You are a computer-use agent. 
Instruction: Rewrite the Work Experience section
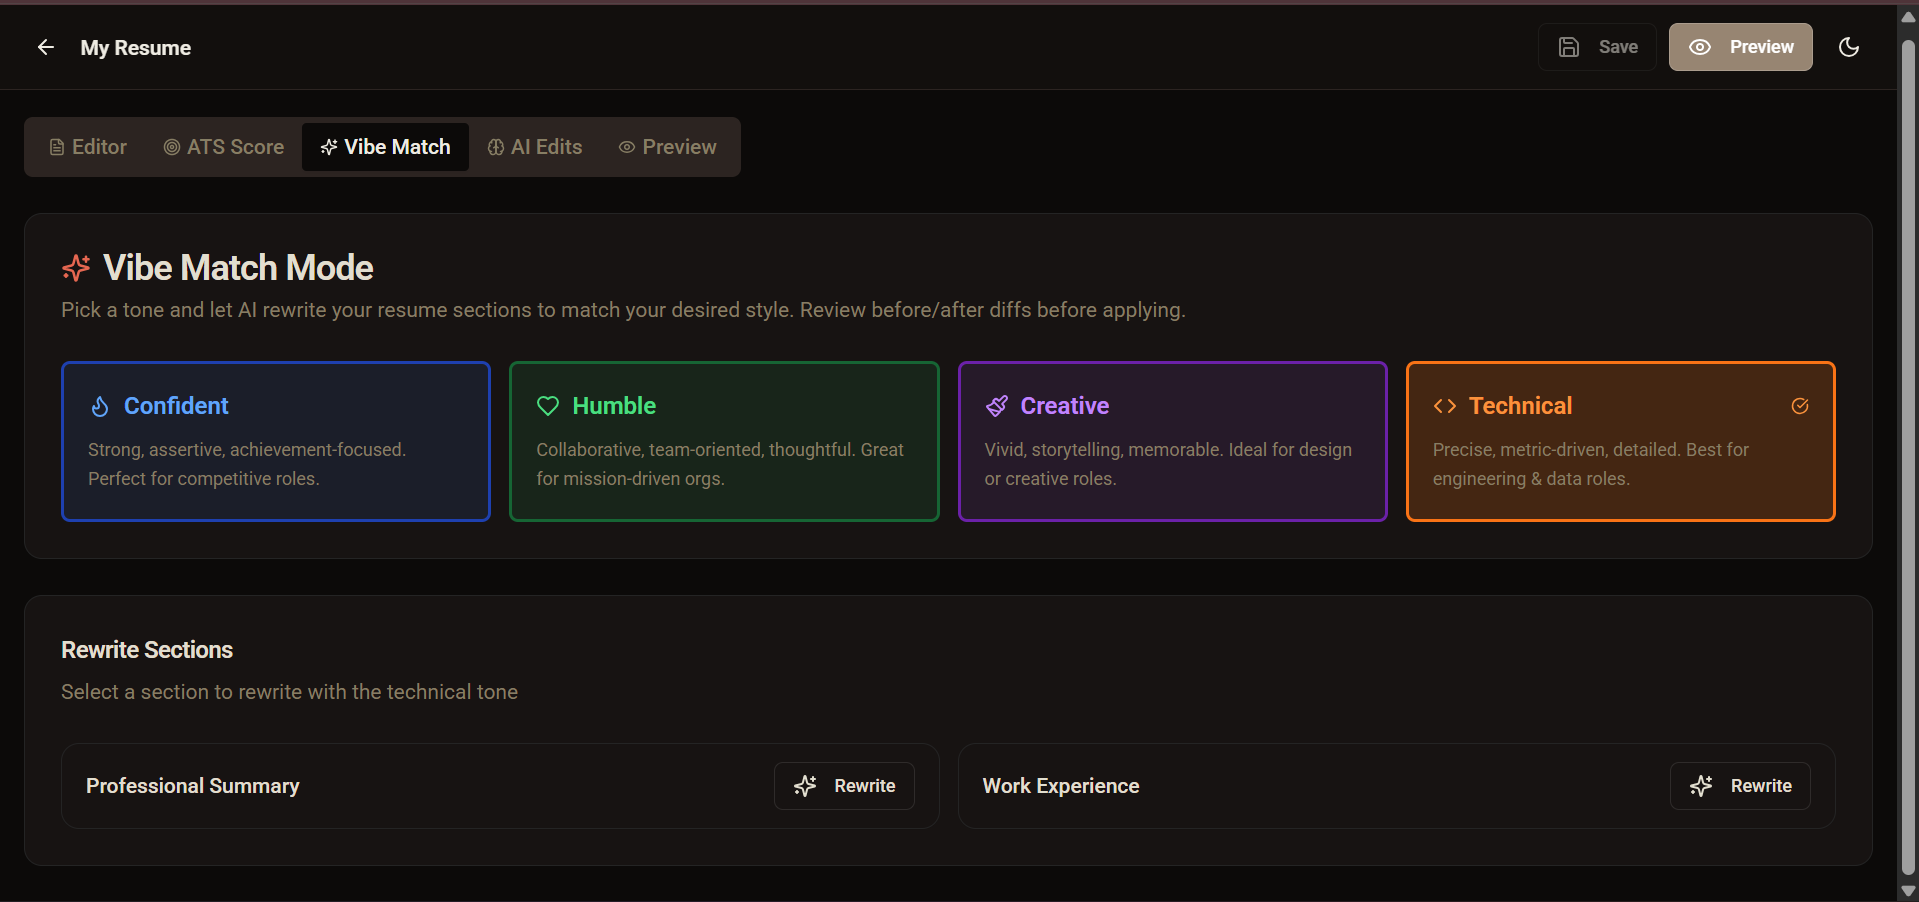click(x=1739, y=786)
